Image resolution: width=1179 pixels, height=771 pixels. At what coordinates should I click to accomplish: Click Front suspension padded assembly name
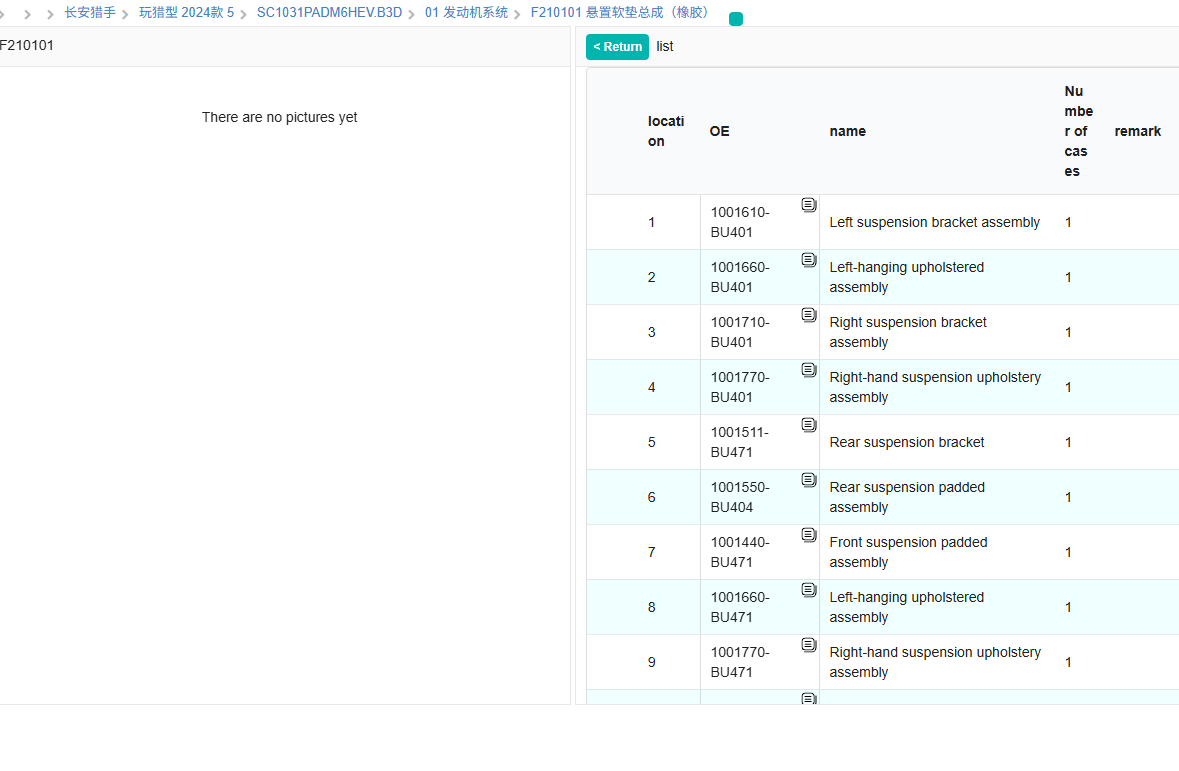pos(908,551)
